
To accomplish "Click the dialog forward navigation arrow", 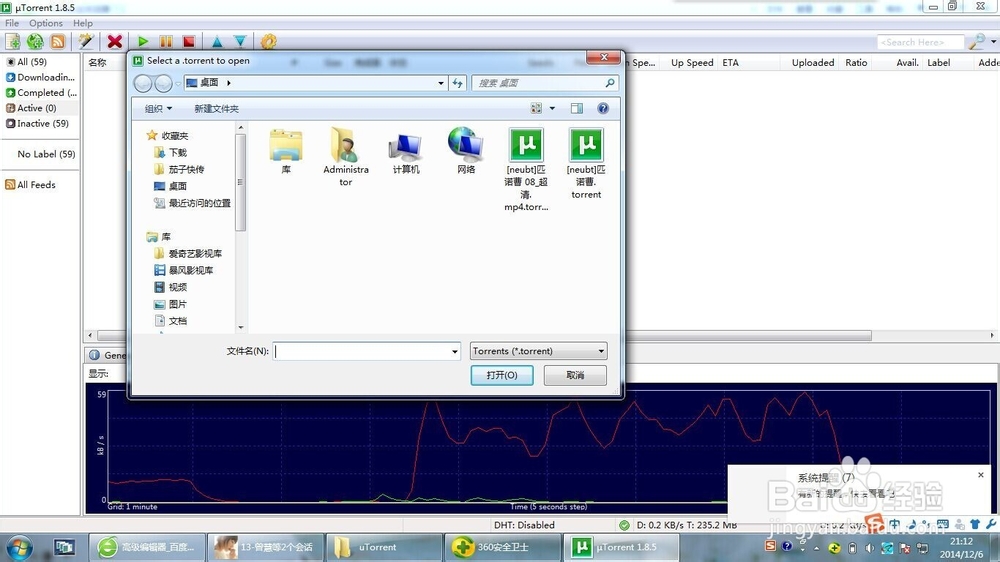I will [163, 83].
